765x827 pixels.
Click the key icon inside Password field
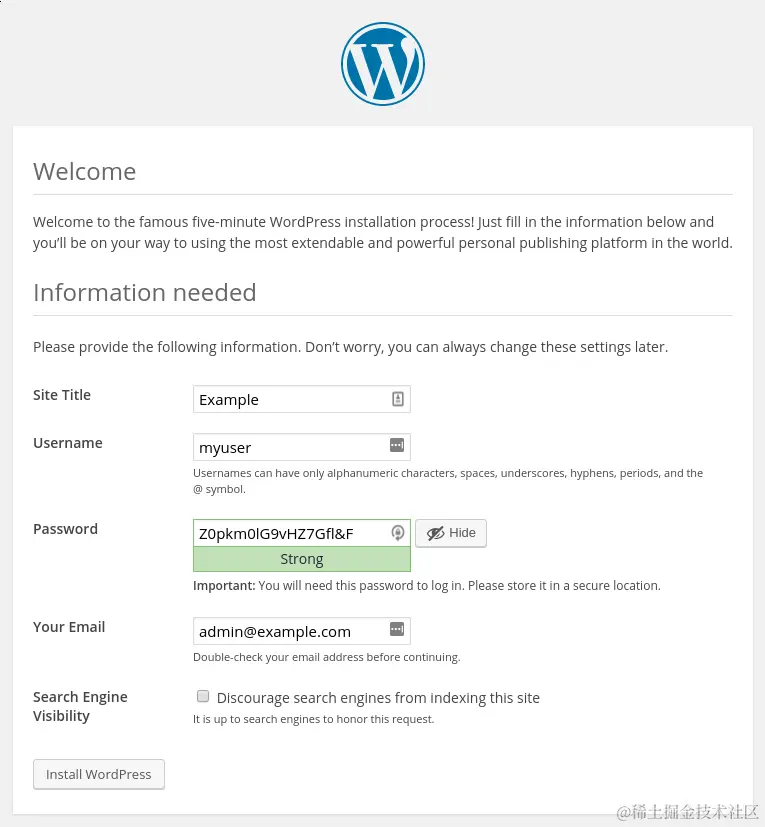coord(398,533)
